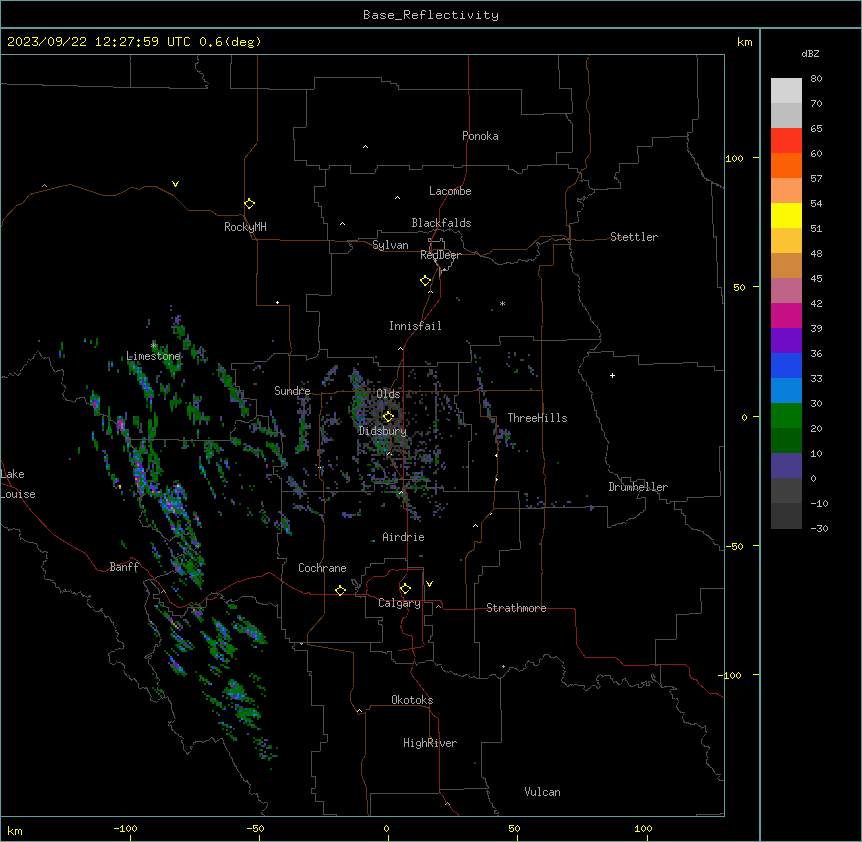Click the Blackfalds city label
The image size is (862, 842).
coord(441,223)
